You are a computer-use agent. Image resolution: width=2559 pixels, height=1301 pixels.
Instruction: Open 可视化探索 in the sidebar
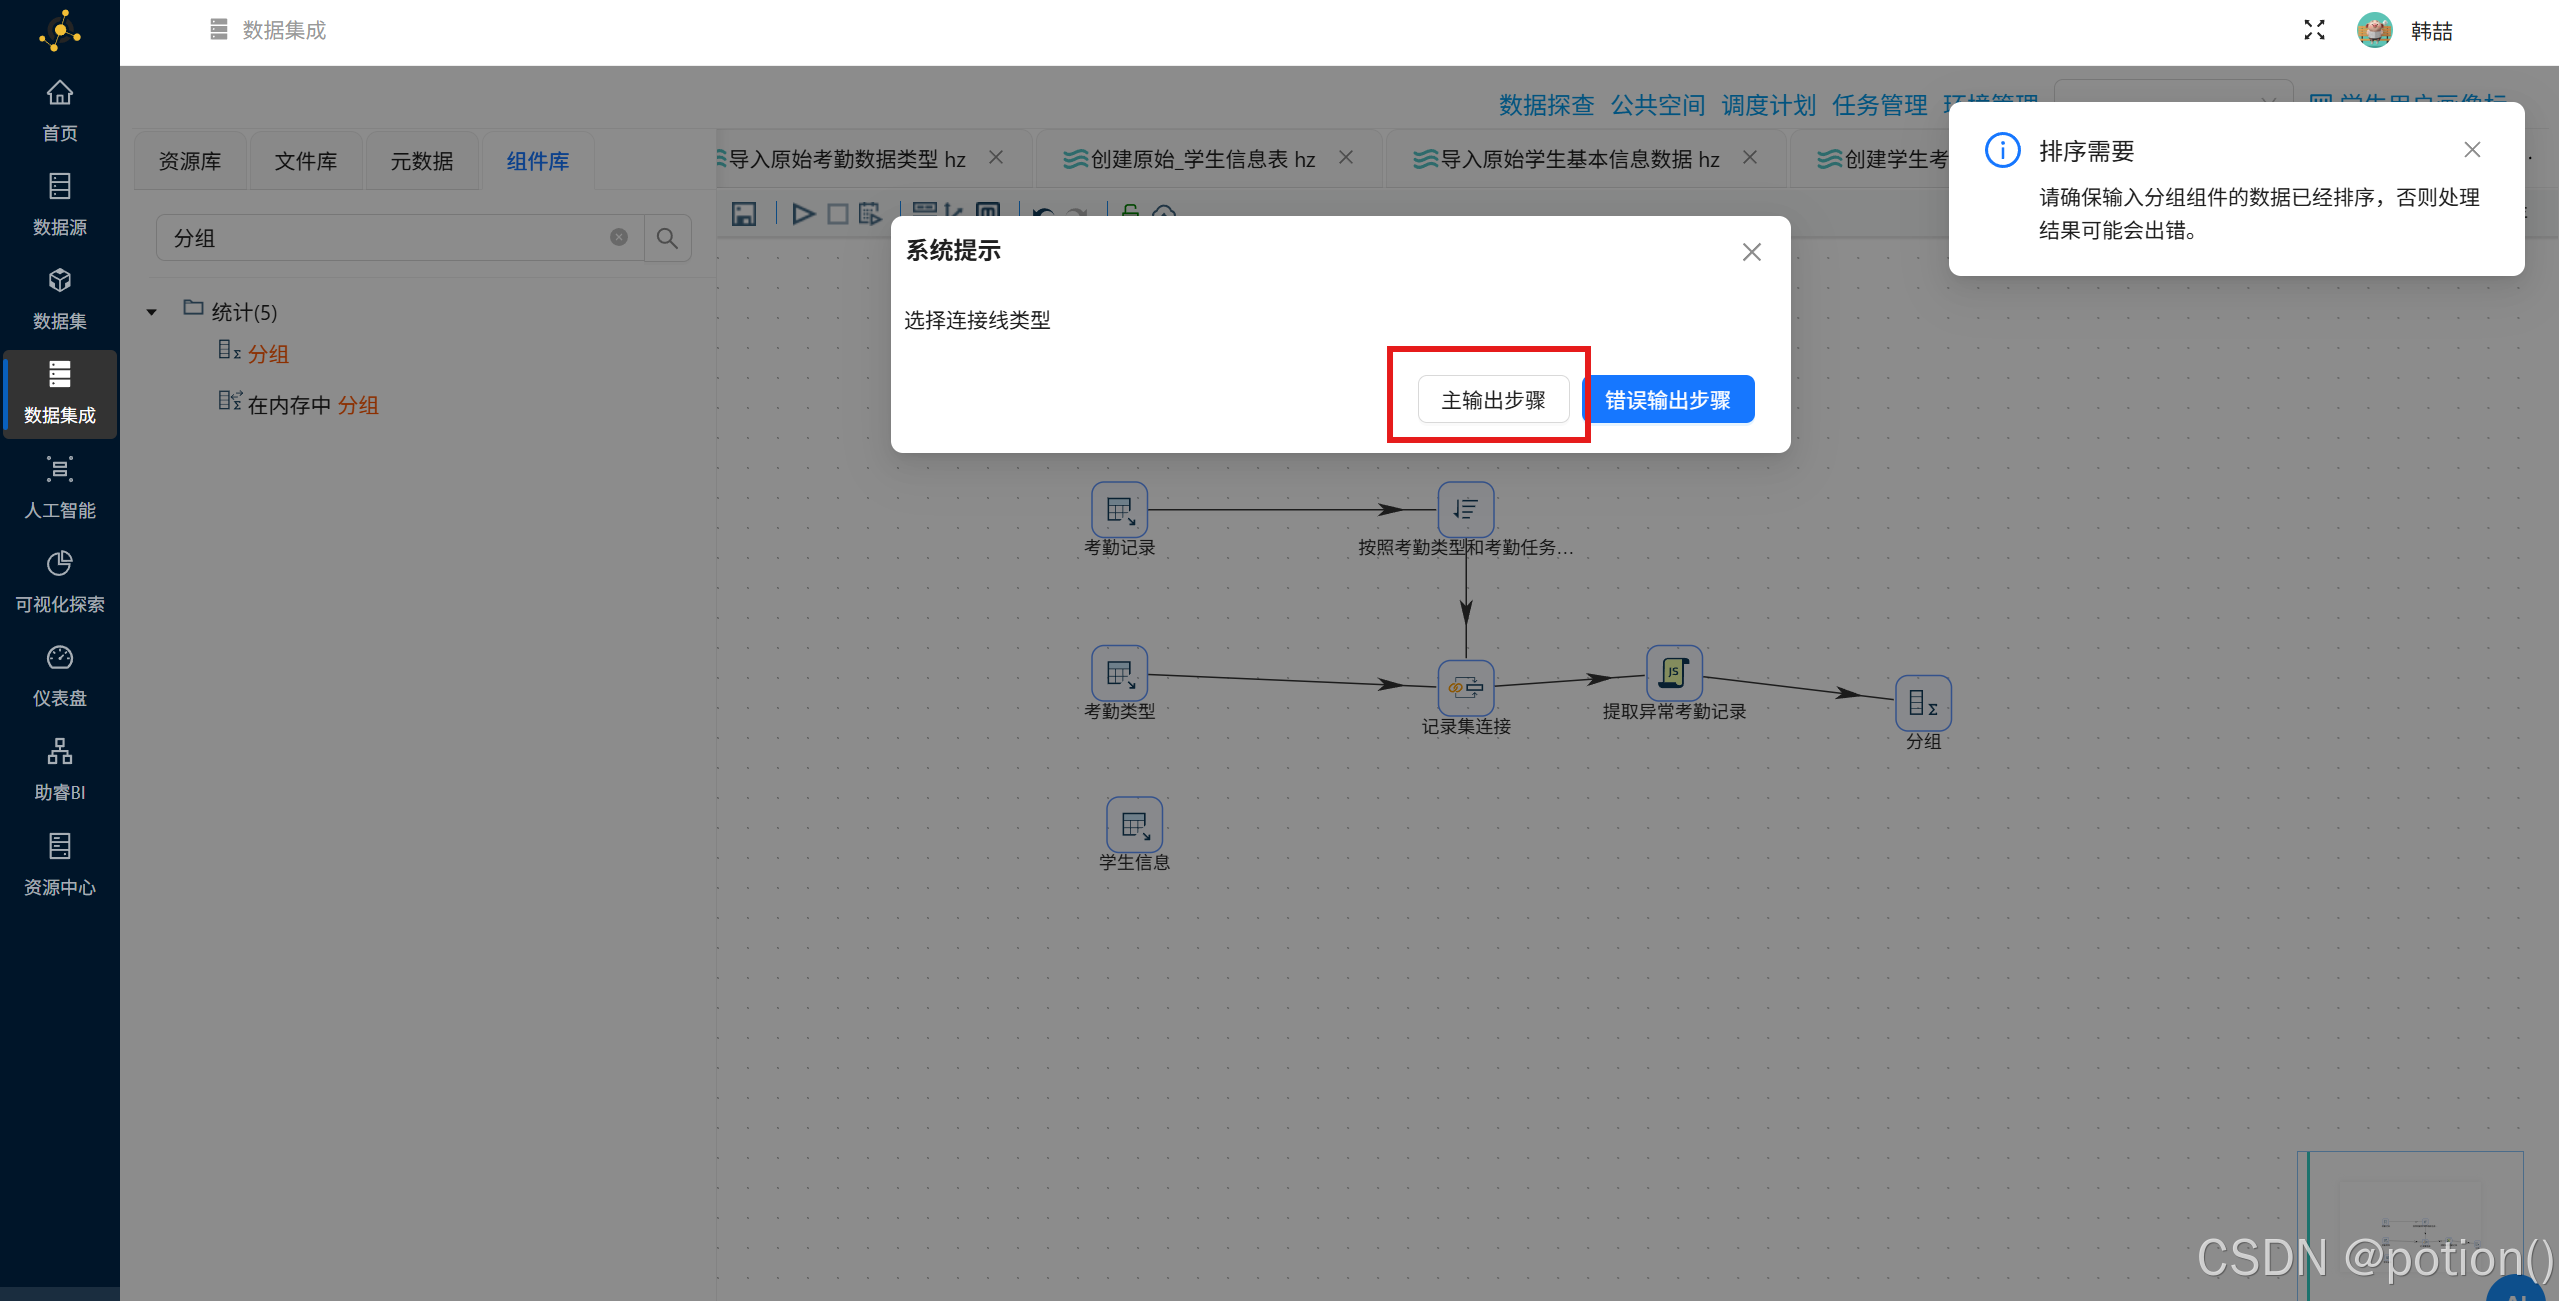pyautogui.click(x=60, y=581)
